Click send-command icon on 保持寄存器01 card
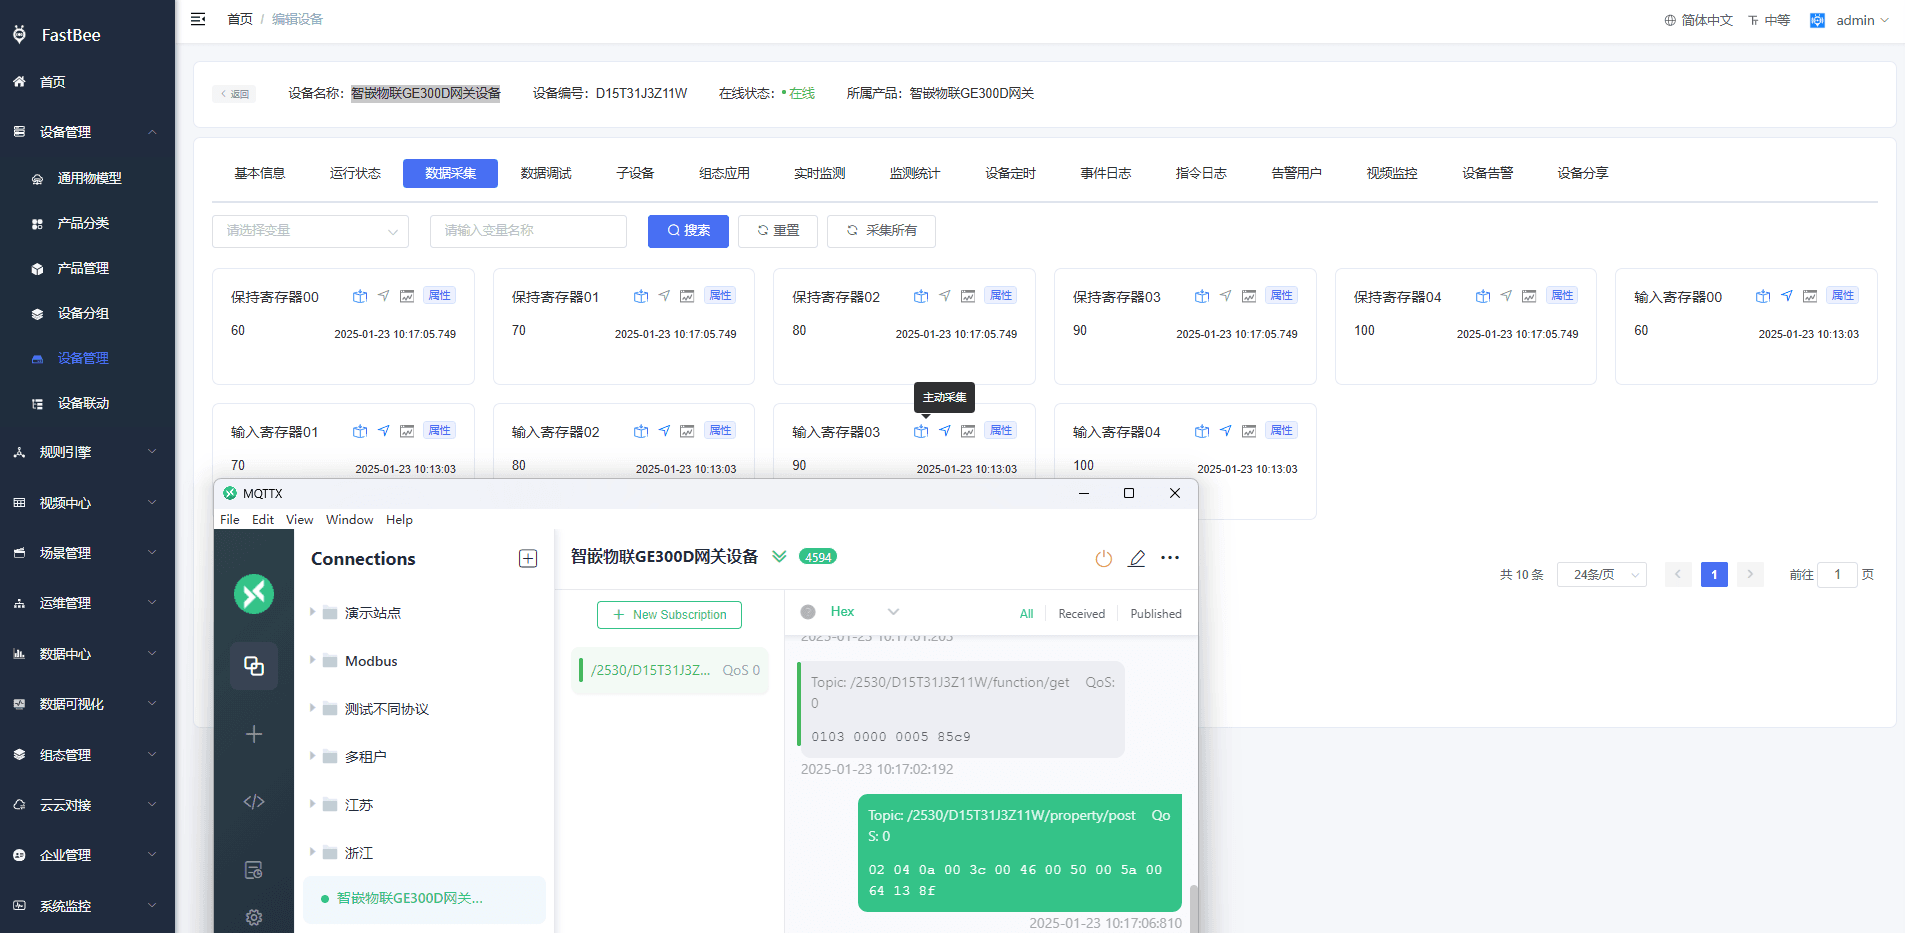The width and height of the screenshot is (1905, 933). [664, 296]
